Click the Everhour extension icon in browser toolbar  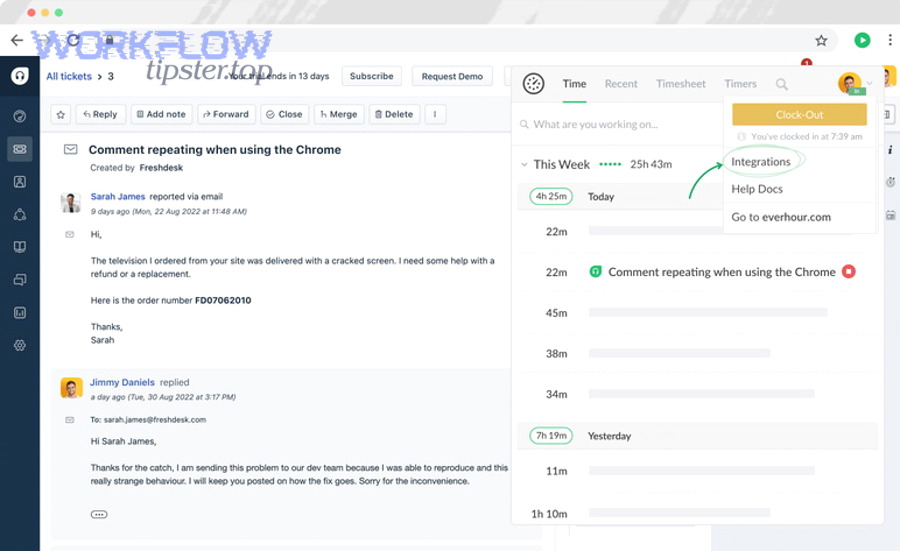862,40
